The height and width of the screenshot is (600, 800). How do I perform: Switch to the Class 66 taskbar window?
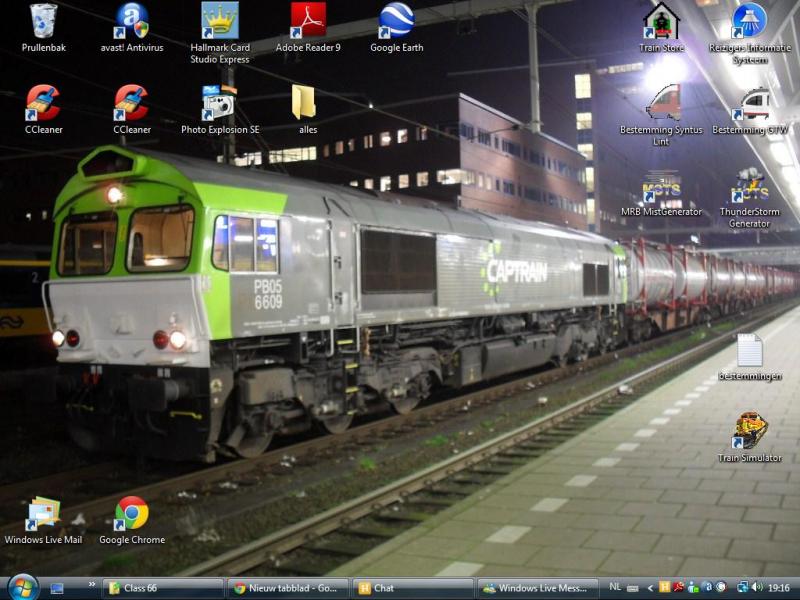pos(163,588)
